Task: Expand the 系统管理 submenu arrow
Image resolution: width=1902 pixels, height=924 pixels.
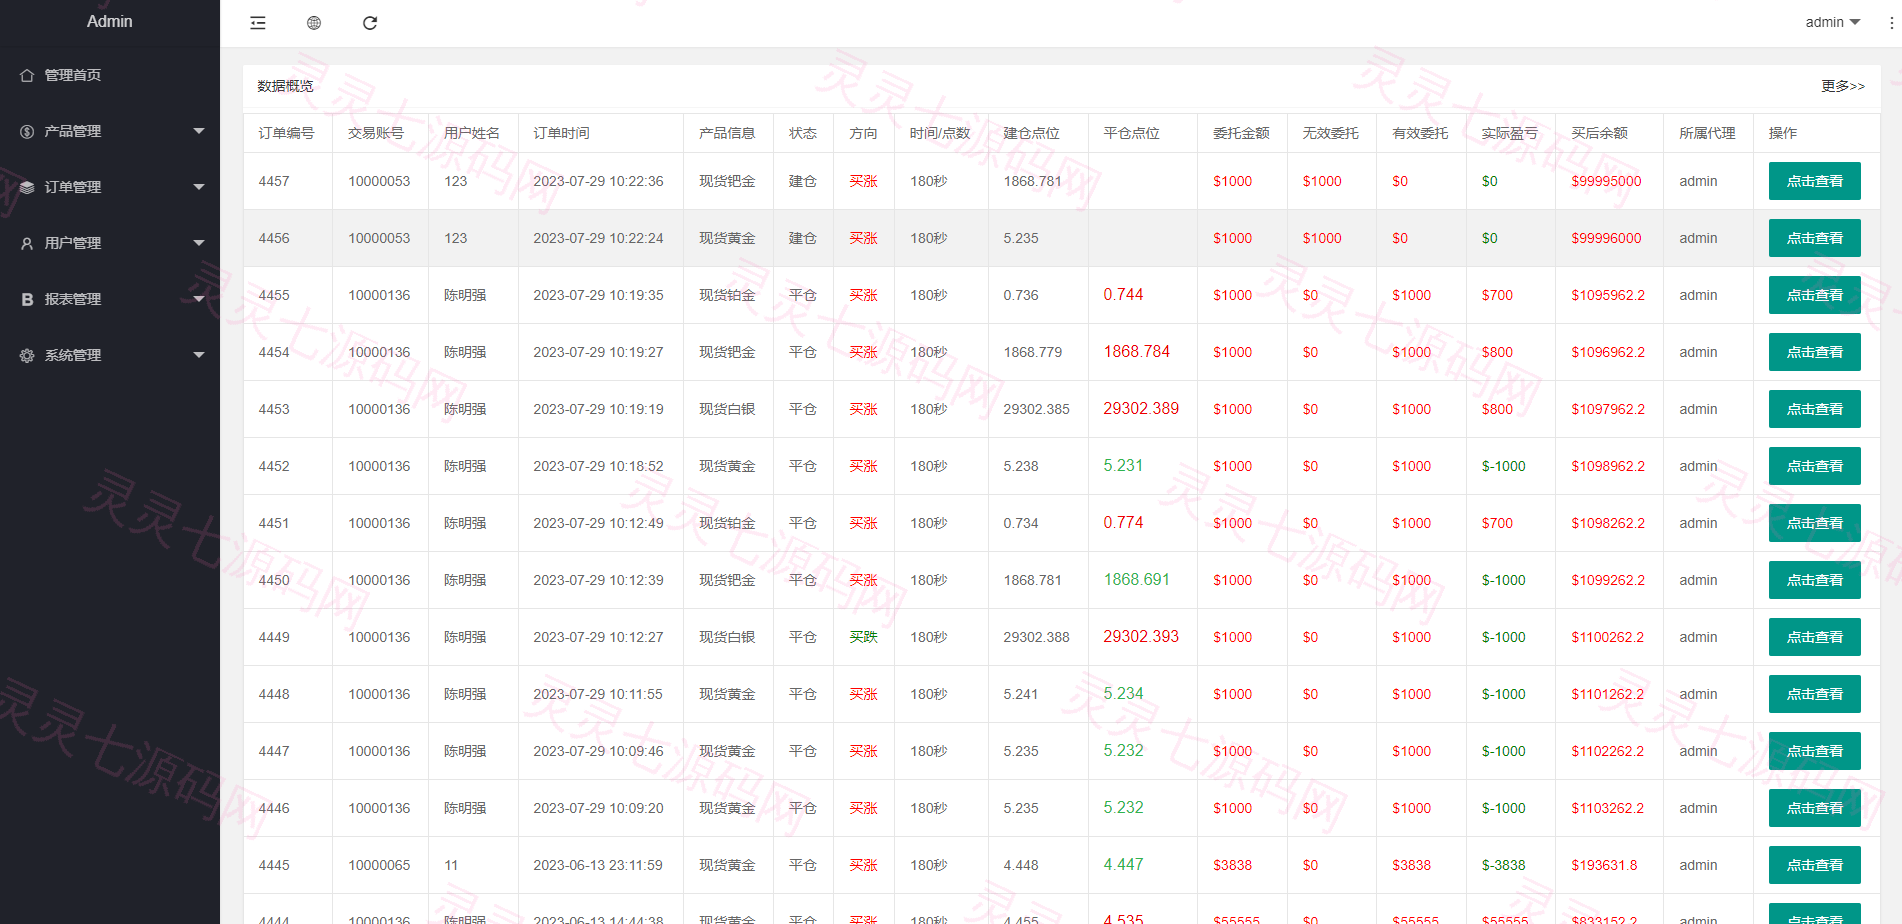Action: pos(199,355)
